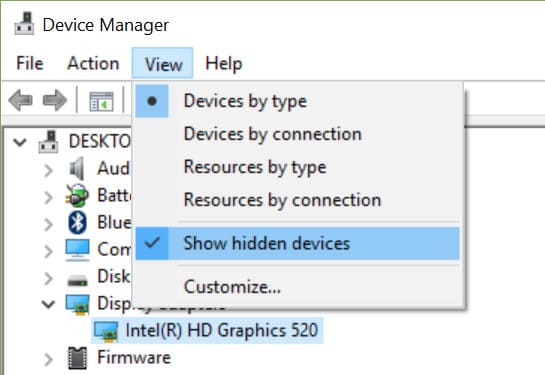Image resolution: width=545 pixels, height=375 pixels.
Task: Click the show/hide console tree toolbar icon
Action: (101, 101)
